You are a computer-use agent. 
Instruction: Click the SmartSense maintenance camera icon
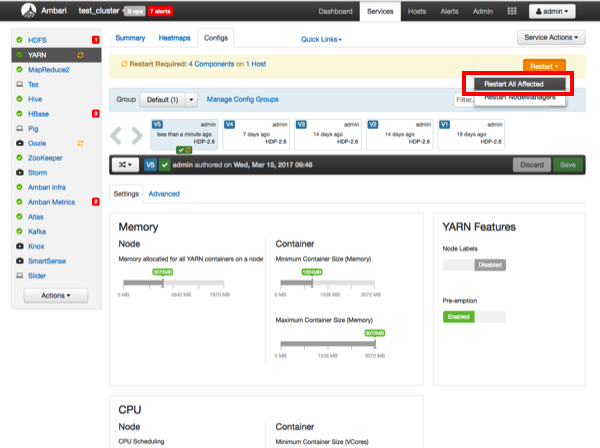click(20, 261)
